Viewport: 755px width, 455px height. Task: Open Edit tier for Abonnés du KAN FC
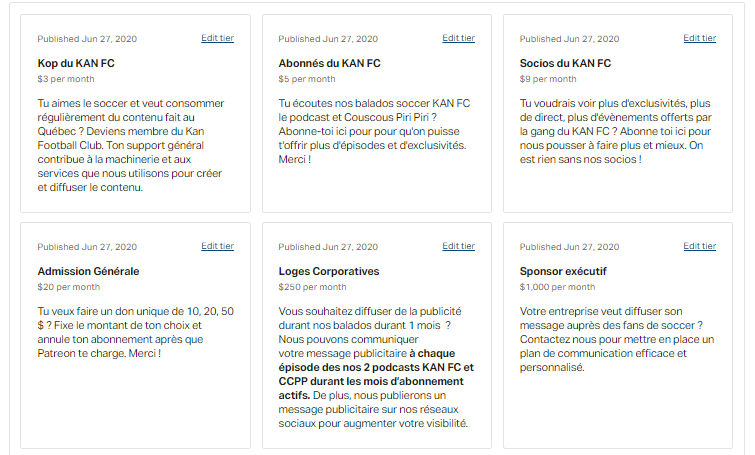pyautogui.click(x=458, y=38)
